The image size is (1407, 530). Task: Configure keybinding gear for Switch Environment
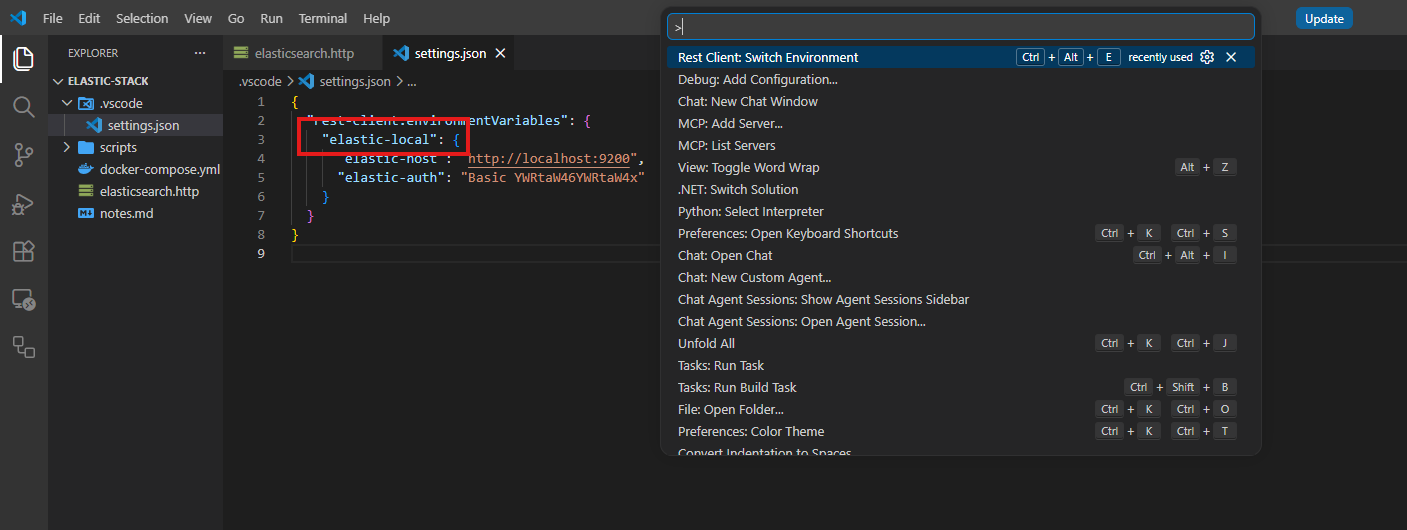1207,57
